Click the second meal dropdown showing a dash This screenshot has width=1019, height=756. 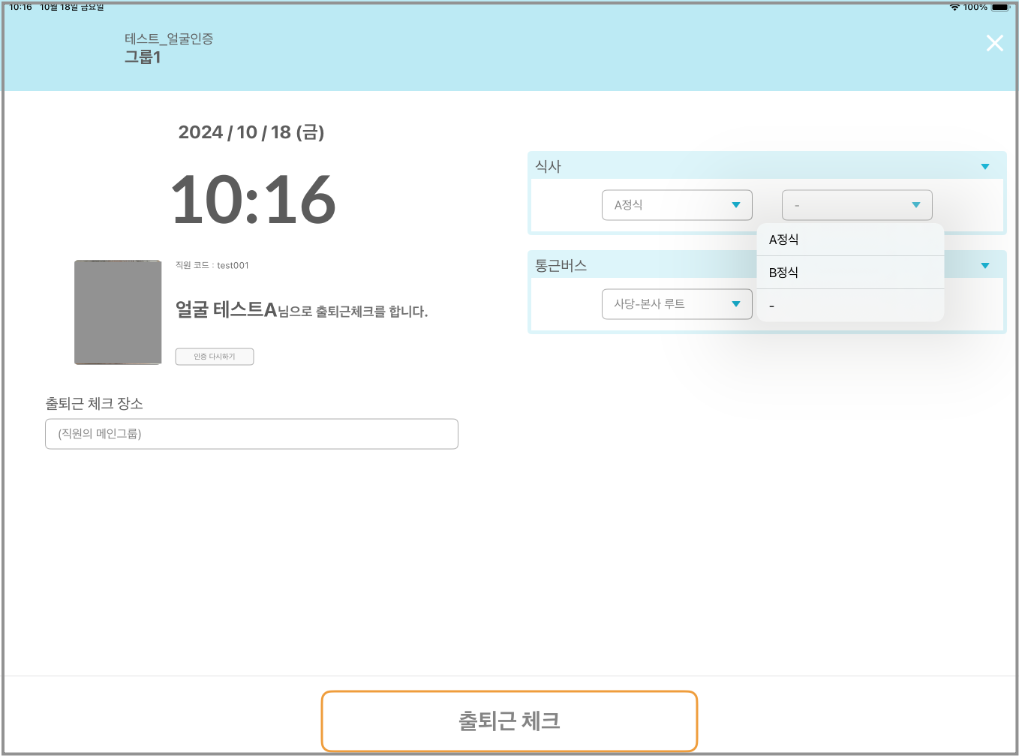(856, 205)
